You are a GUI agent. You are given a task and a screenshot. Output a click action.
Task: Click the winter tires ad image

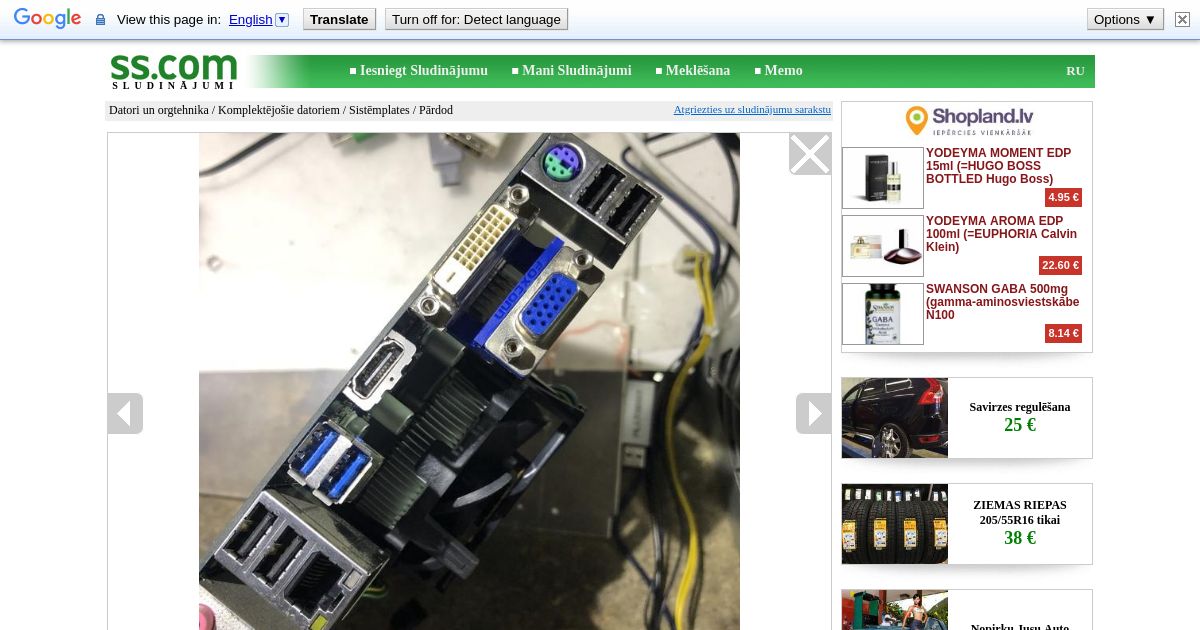coord(894,524)
